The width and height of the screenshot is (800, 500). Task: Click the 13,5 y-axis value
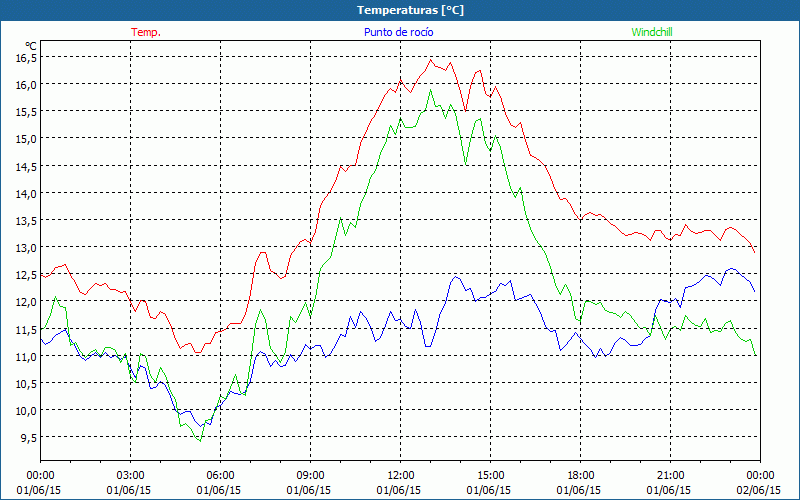[27, 220]
